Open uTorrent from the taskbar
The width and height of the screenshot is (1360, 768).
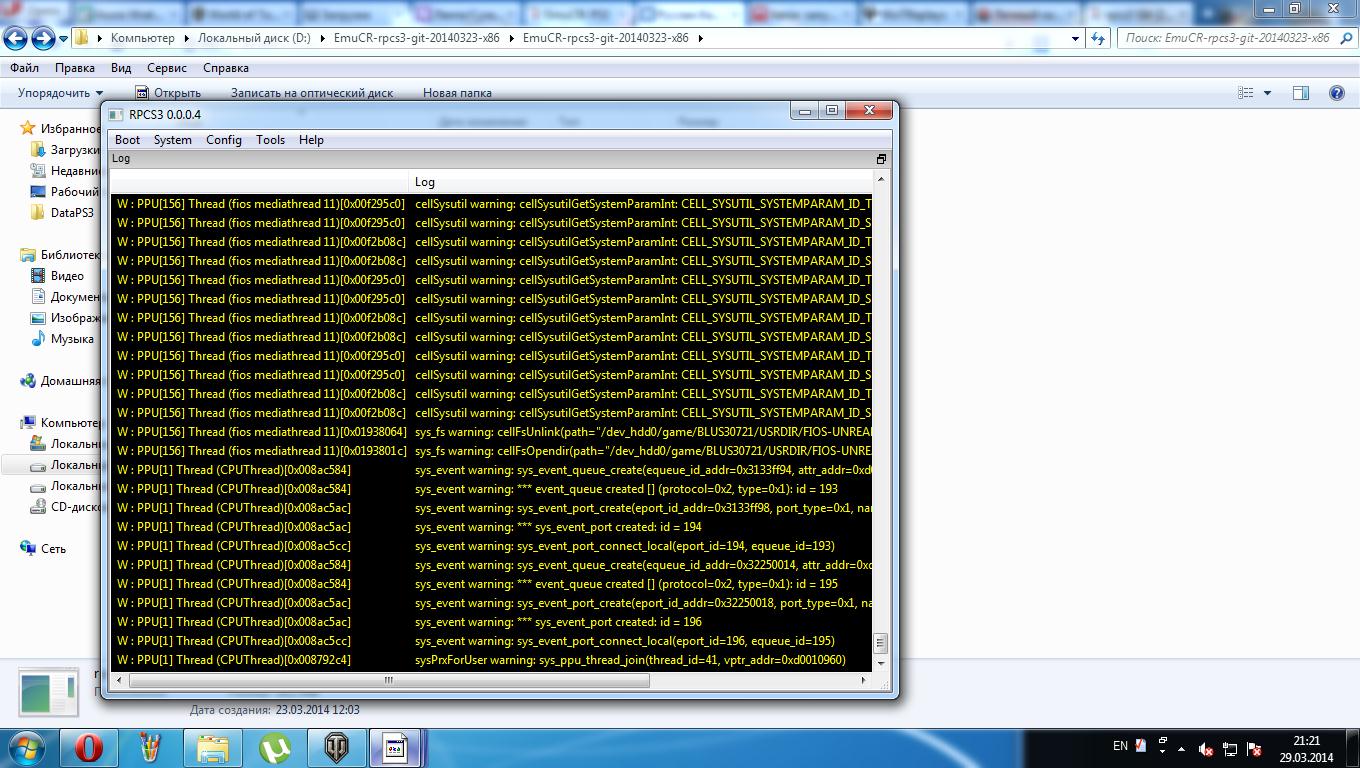275,748
